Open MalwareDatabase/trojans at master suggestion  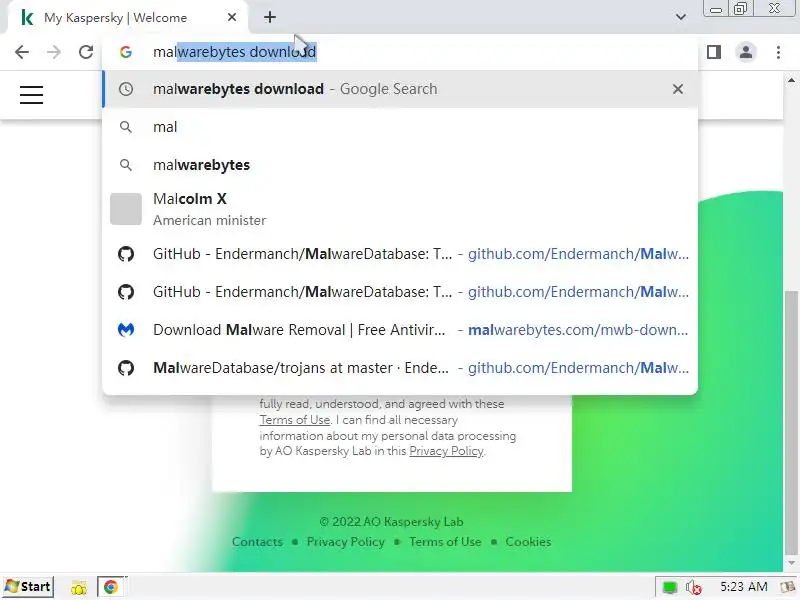click(400, 368)
